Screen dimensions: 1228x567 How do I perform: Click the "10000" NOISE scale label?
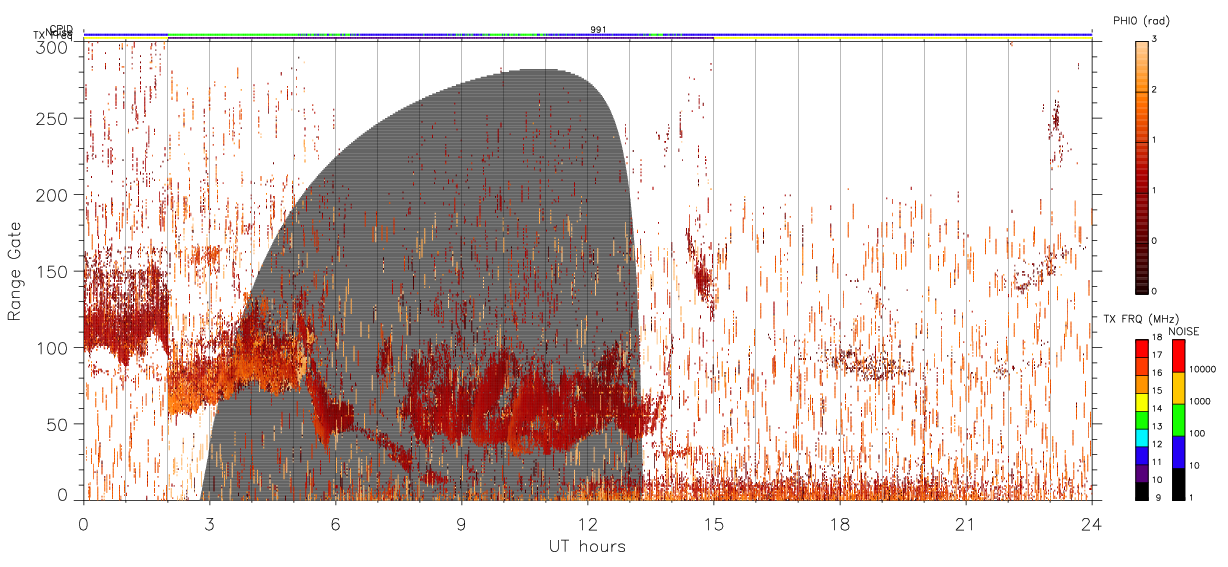point(1201,369)
